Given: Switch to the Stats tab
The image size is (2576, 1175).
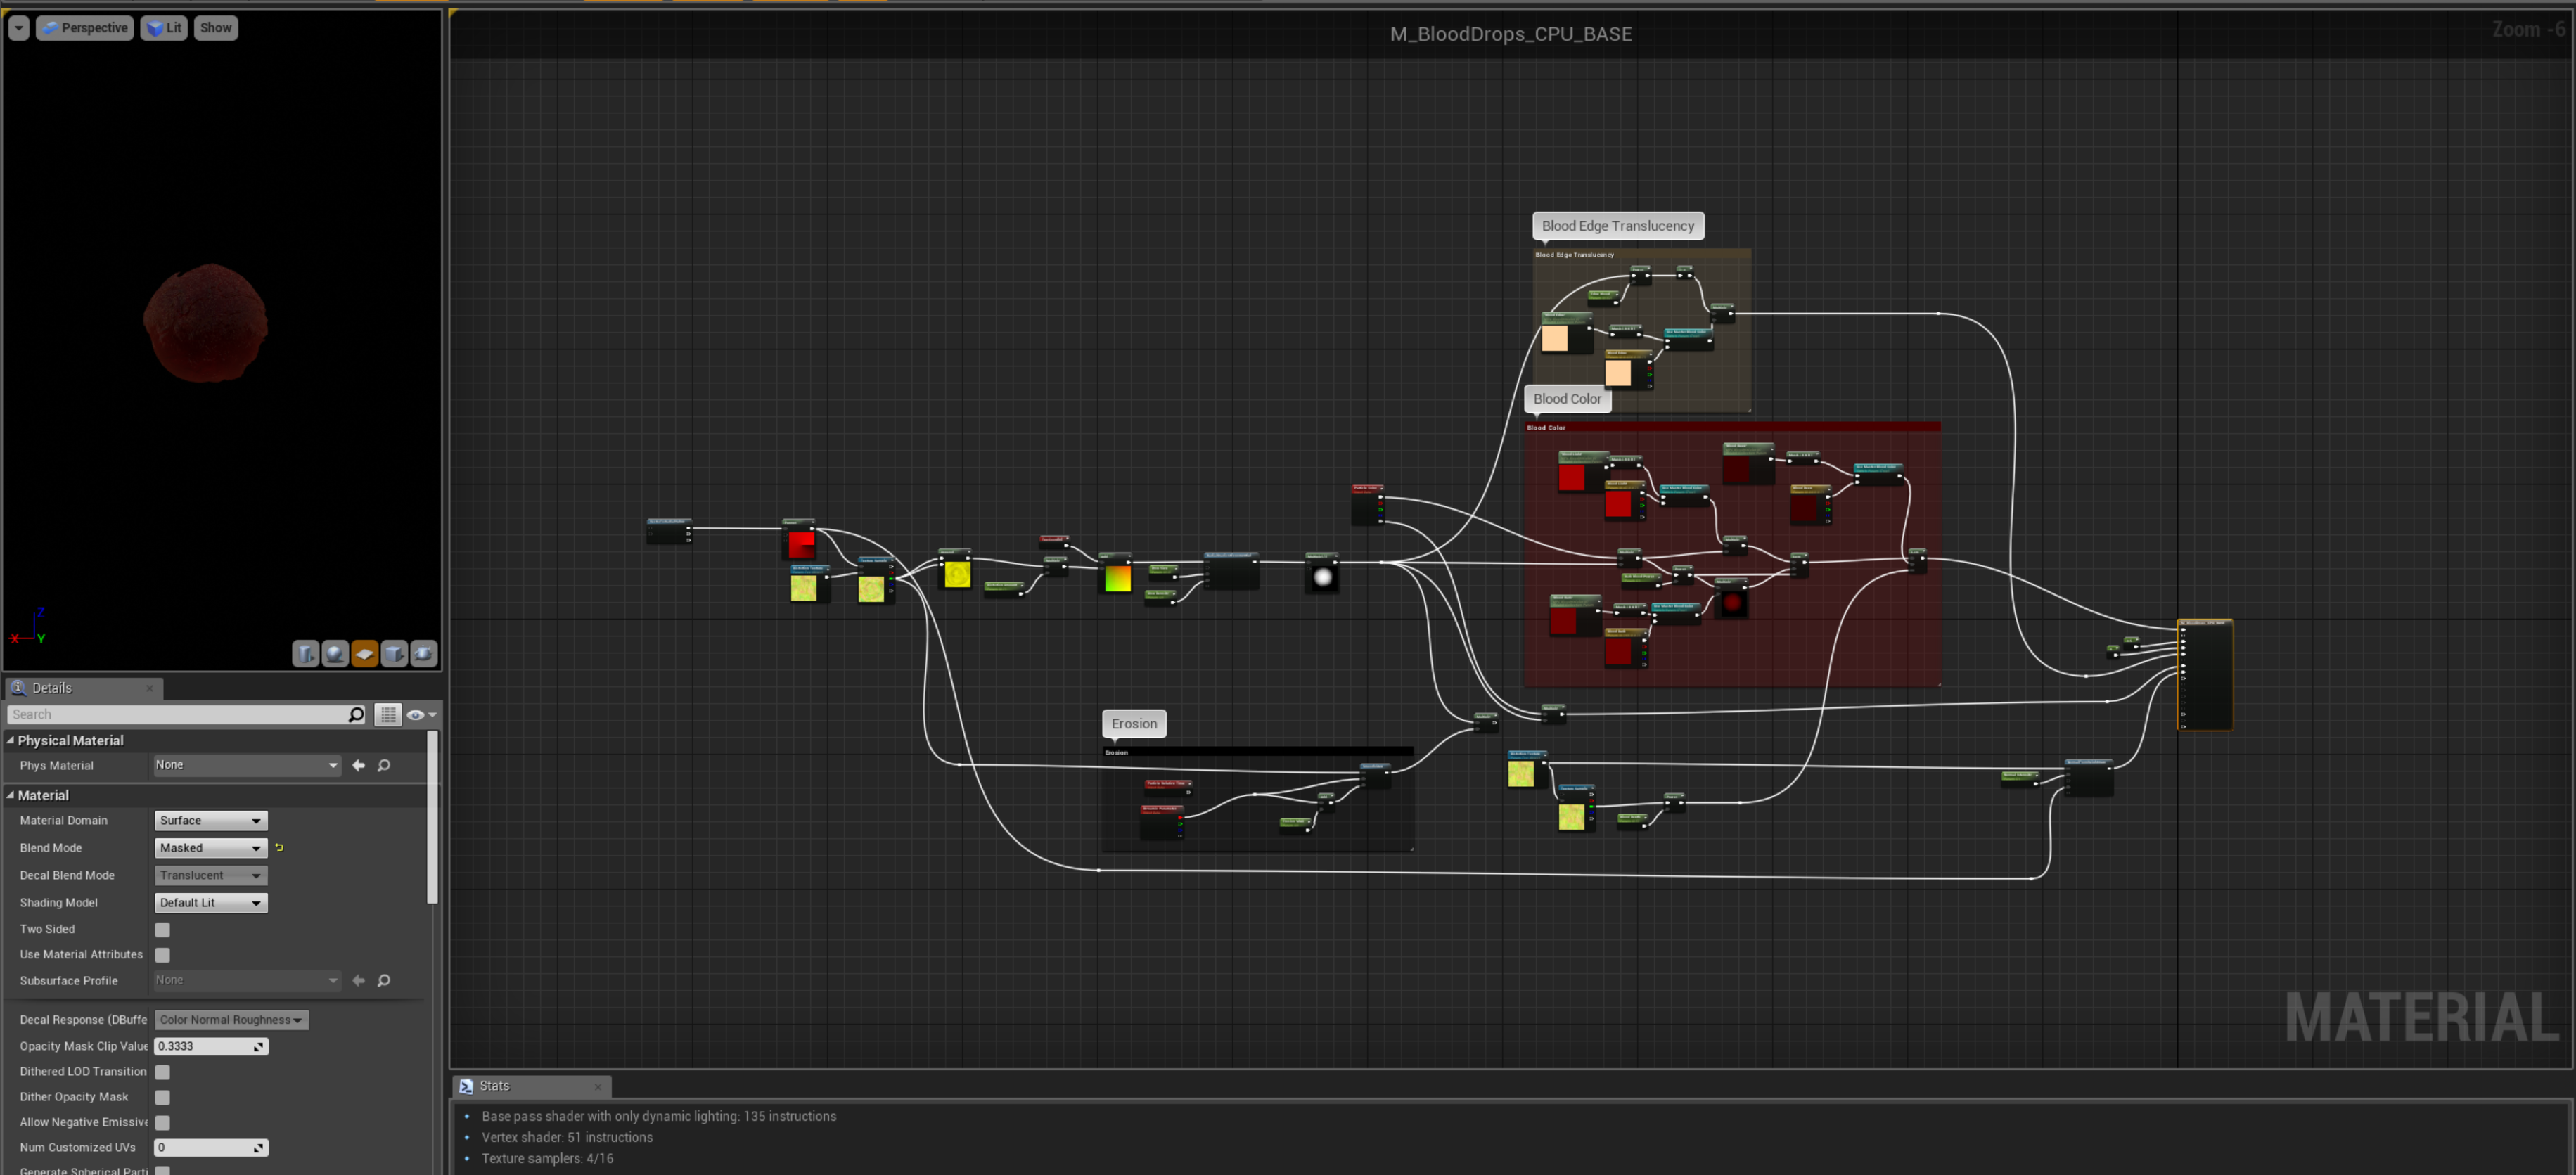Looking at the screenshot, I should (494, 1086).
